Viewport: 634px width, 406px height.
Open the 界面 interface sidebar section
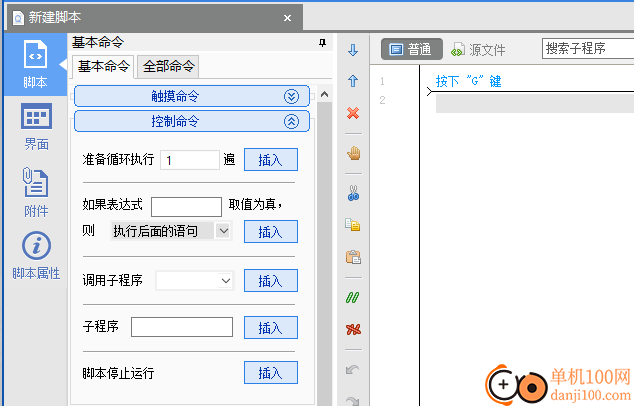(x=36, y=127)
